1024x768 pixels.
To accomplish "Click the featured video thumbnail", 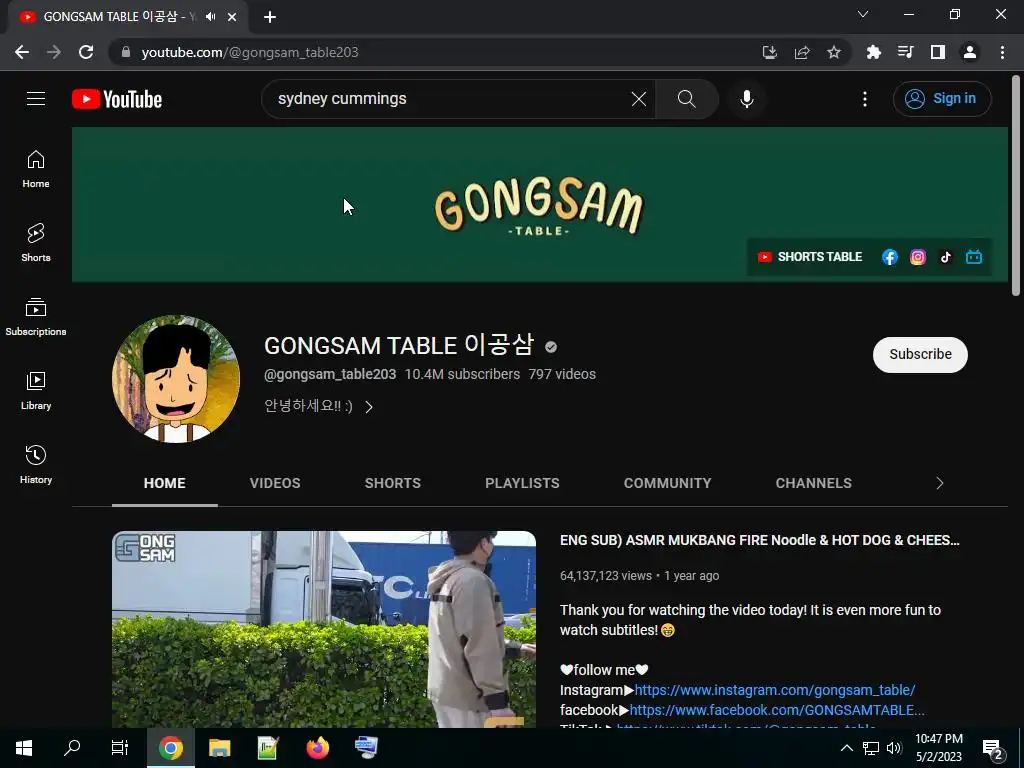I will click(x=324, y=629).
